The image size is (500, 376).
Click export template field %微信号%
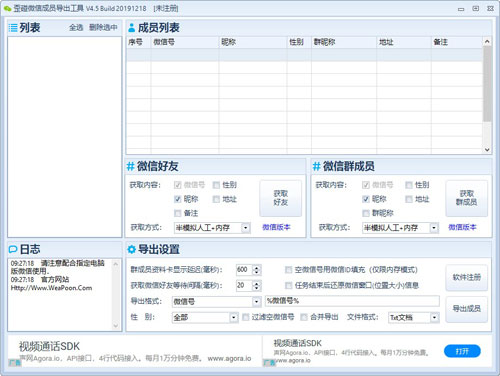coord(352,301)
